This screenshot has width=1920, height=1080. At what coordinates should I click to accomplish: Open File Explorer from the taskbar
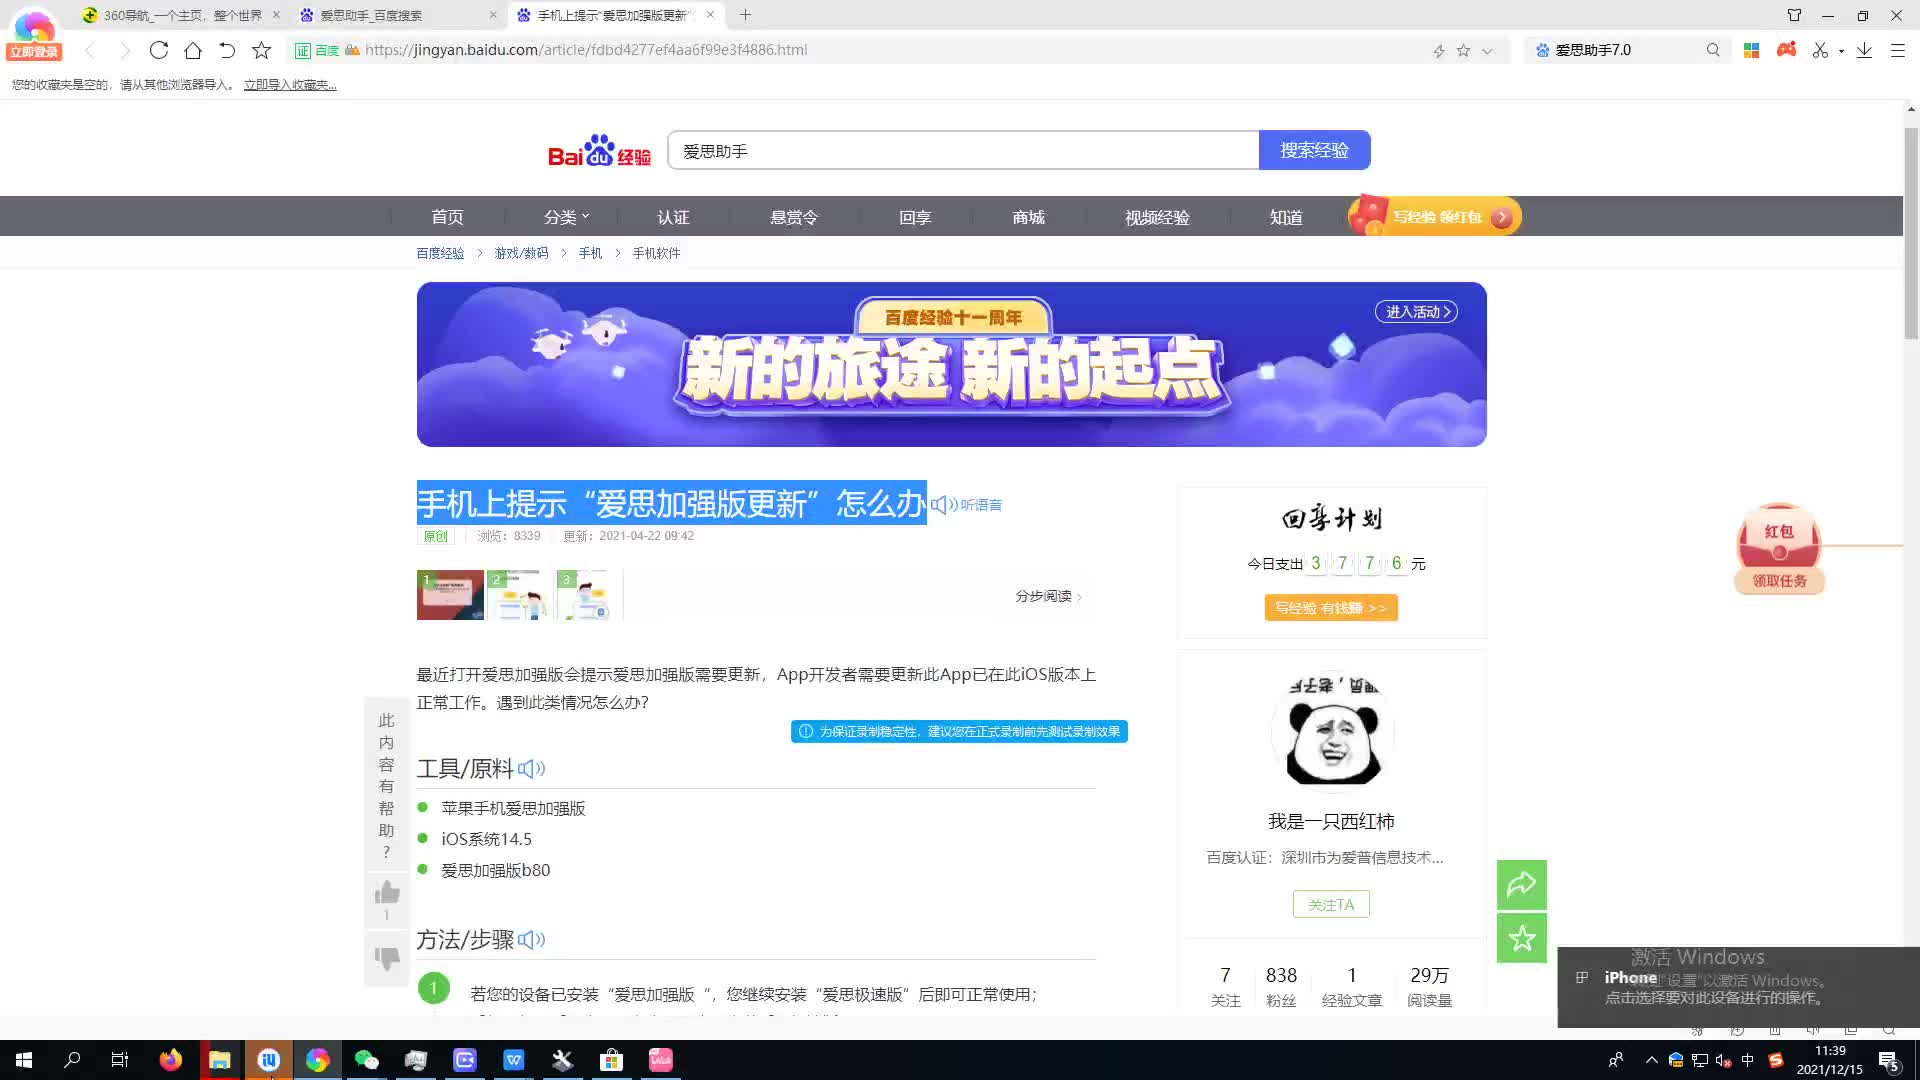[220, 1060]
